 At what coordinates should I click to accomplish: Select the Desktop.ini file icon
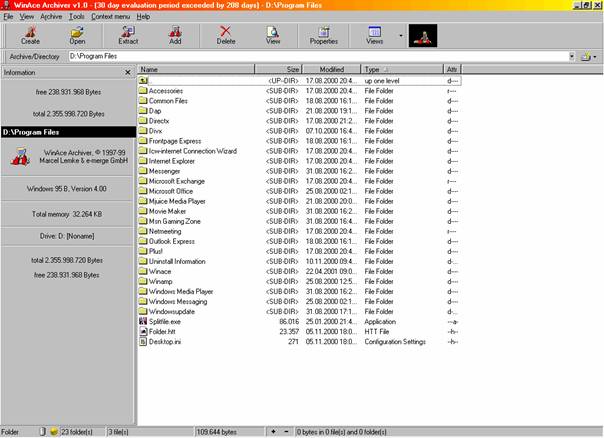[x=143, y=341]
